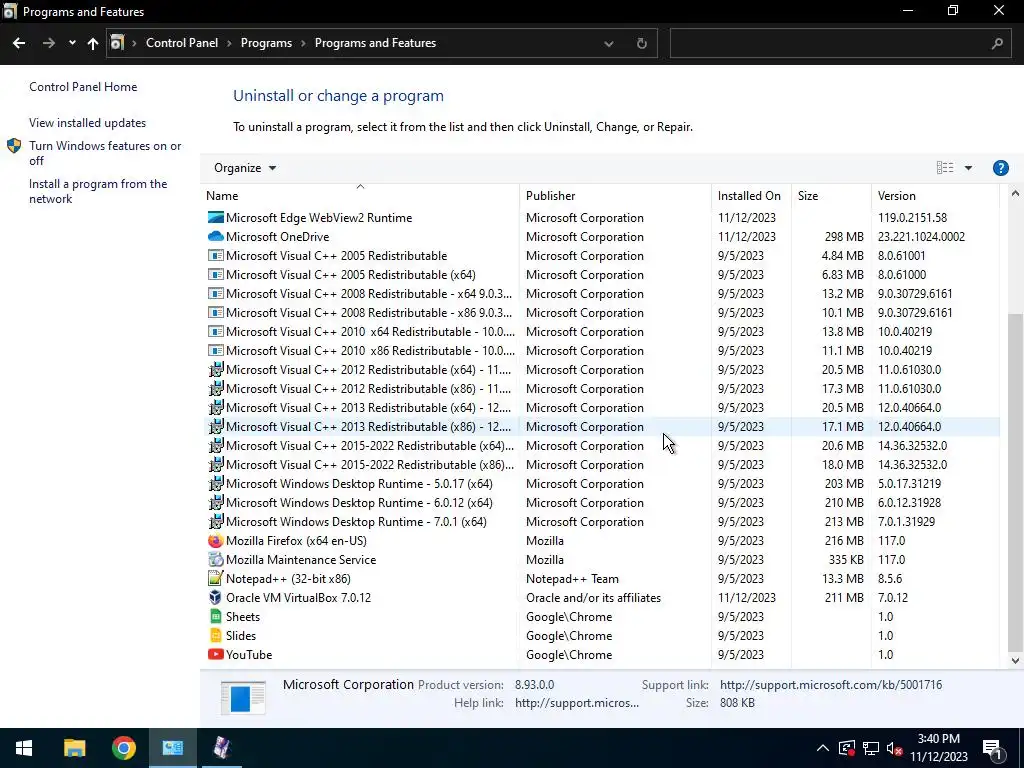Go back using the back arrow
The height and width of the screenshot is (768, 1024).
coord(19,43)
